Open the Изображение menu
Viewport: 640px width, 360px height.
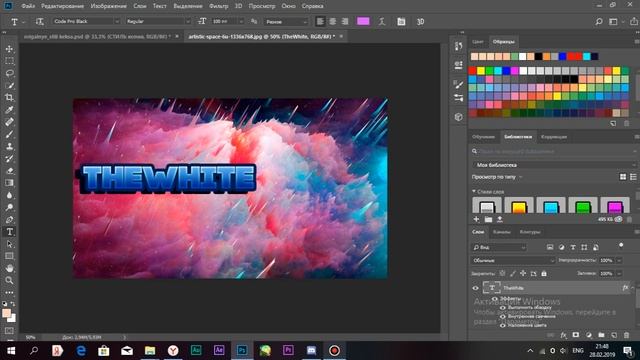[108, 6]
